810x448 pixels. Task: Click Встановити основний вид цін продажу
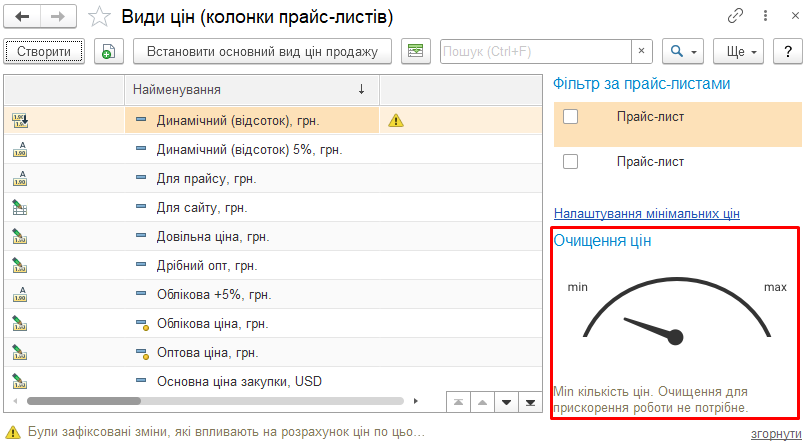click(x=262, y=52)
